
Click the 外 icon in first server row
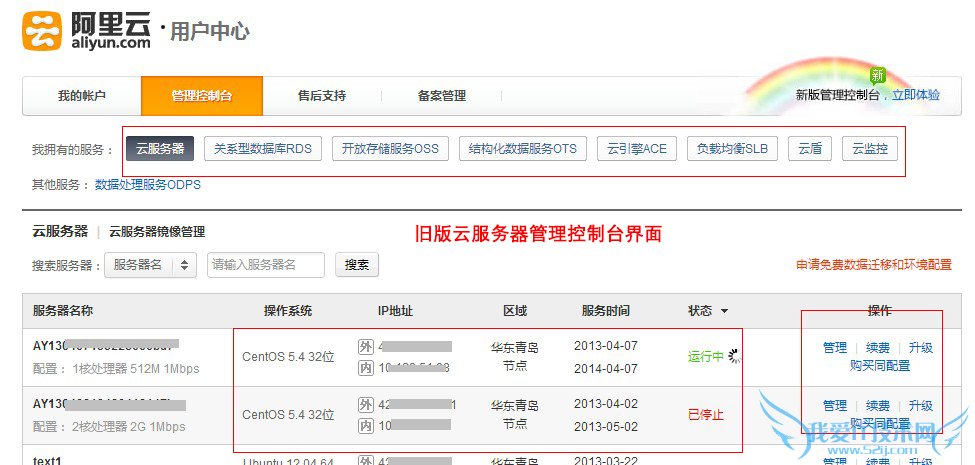[366, 347]
